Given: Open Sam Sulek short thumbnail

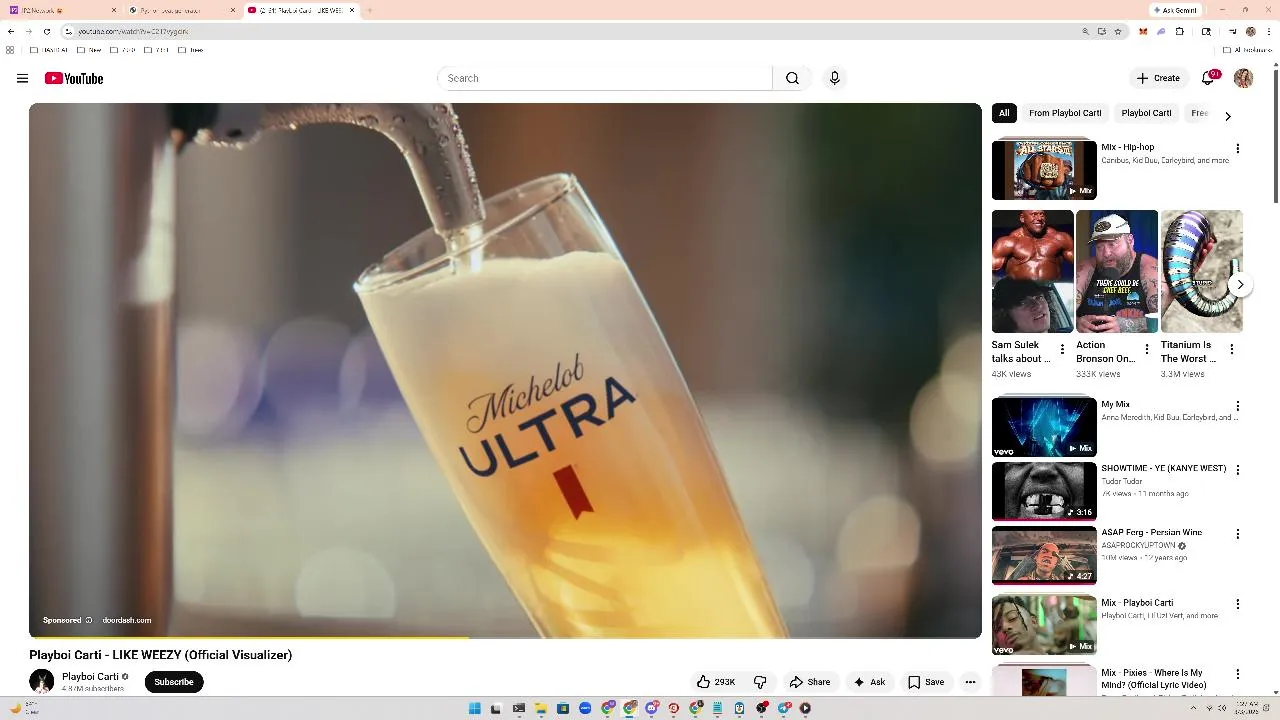Looking at the screenshot, I should [1032, 271].
